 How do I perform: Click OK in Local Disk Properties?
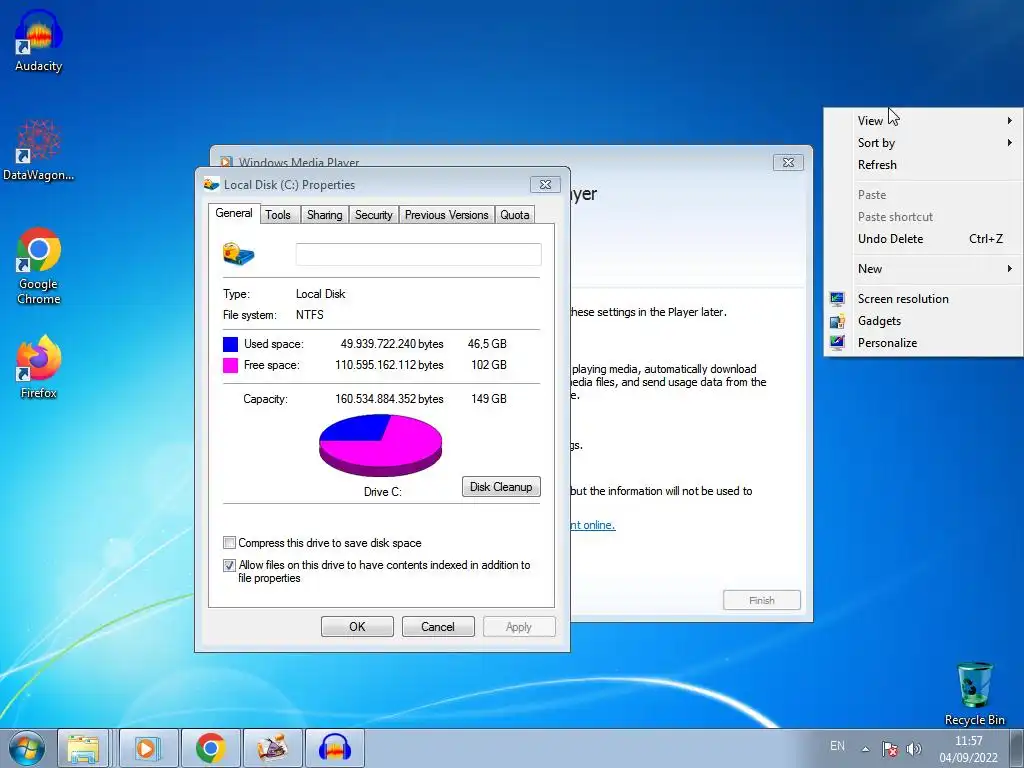[357, 627]
